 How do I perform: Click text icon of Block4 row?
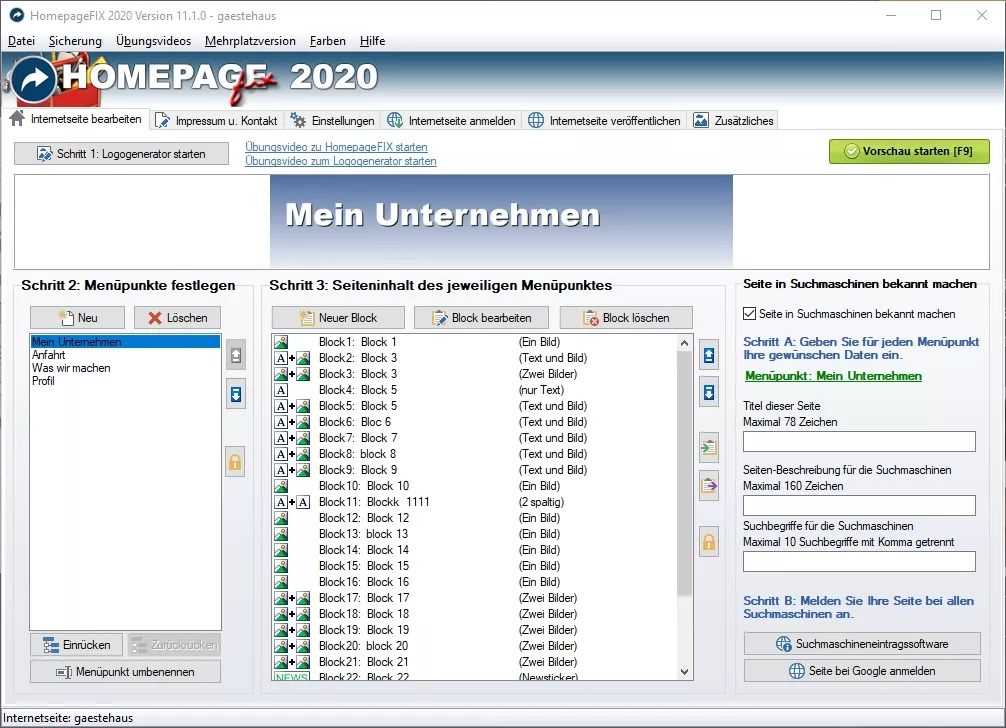coord(281,390)
